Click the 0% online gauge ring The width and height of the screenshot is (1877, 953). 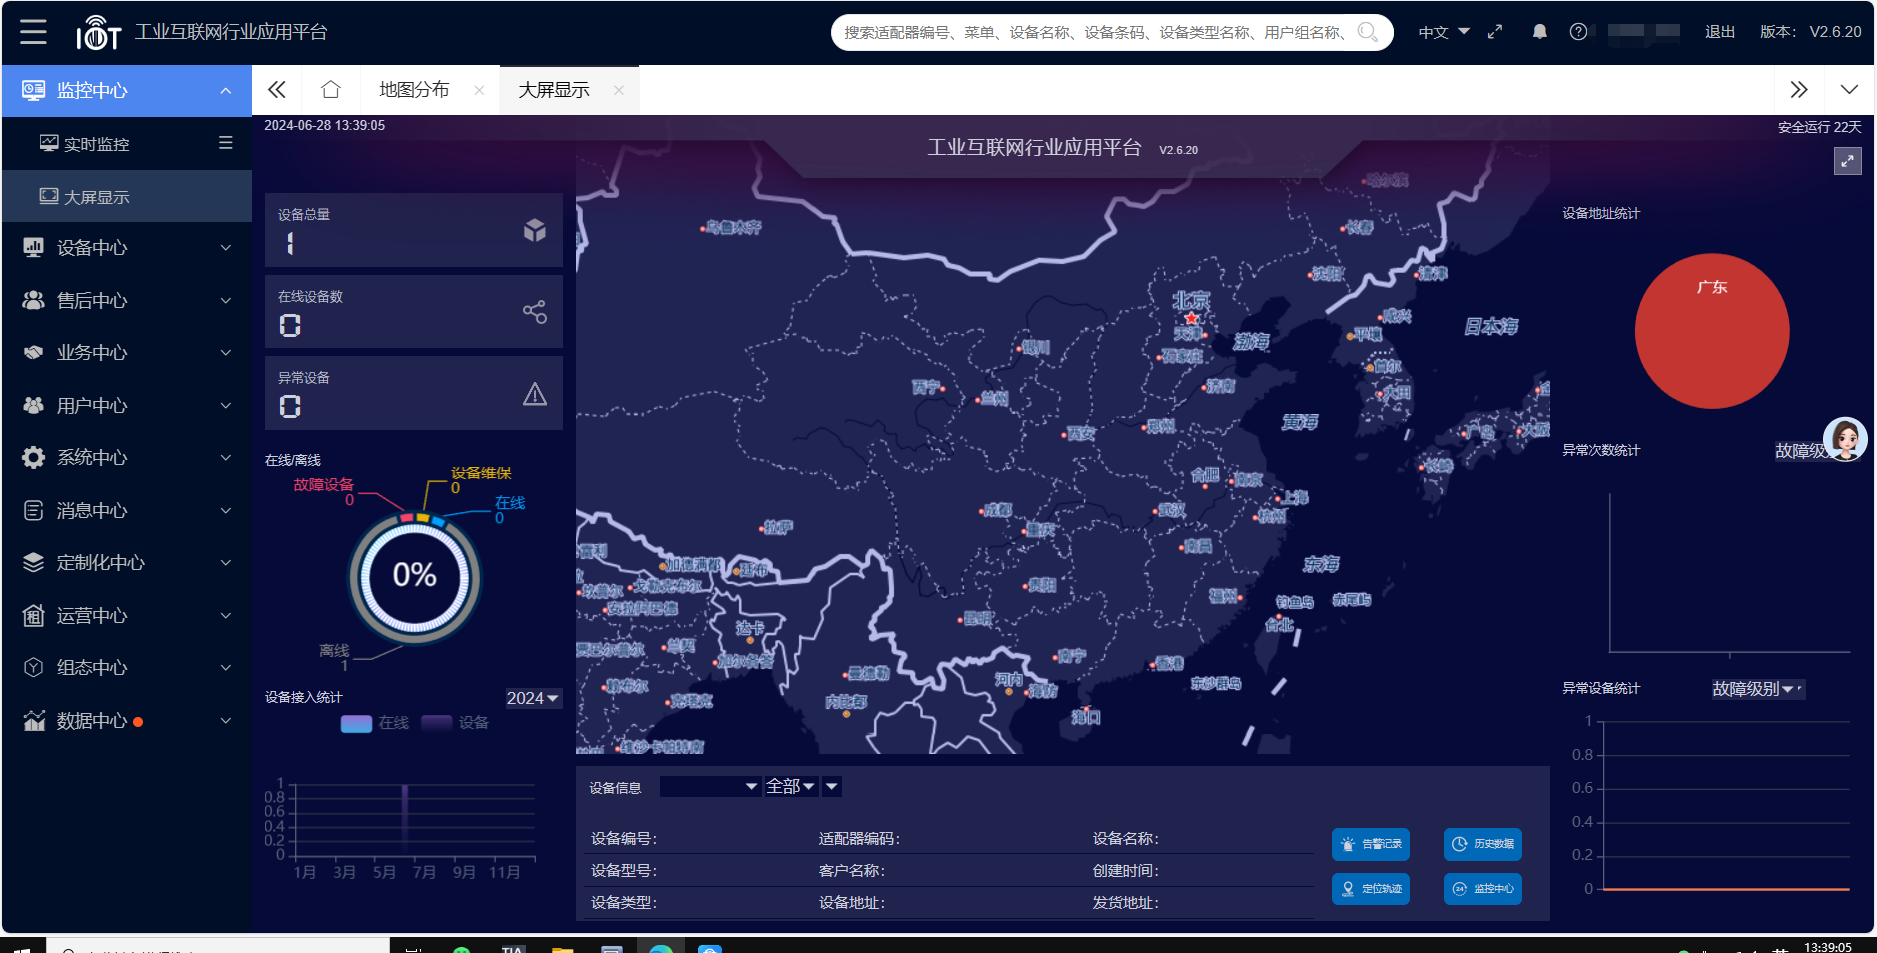coord(414,576)
